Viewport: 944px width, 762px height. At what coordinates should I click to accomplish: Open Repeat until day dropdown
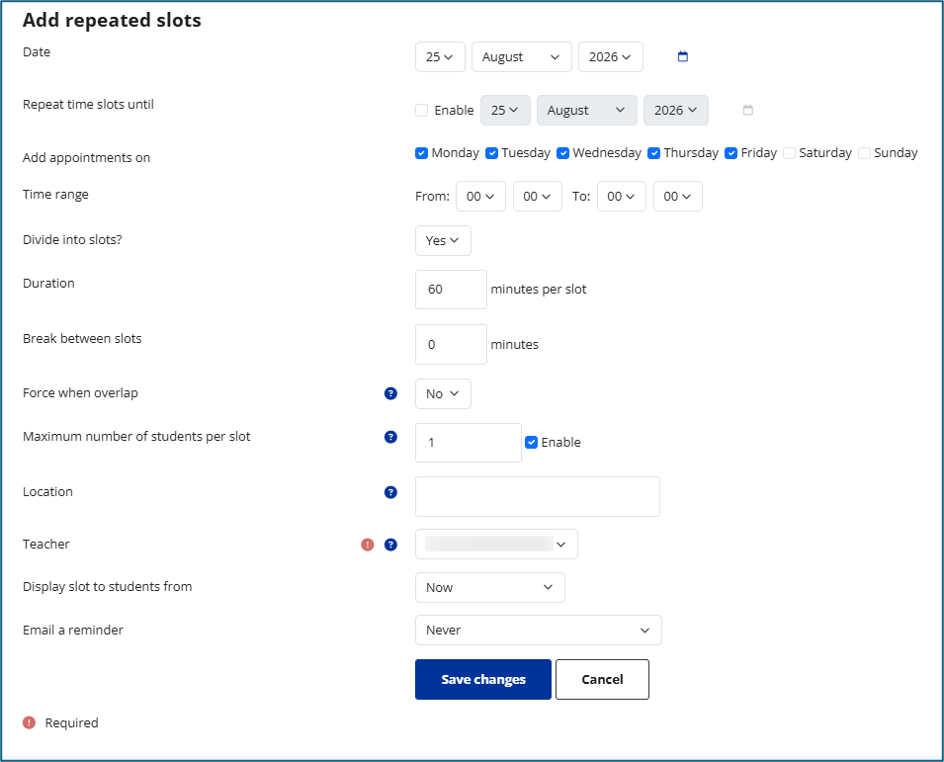(505, 110)
